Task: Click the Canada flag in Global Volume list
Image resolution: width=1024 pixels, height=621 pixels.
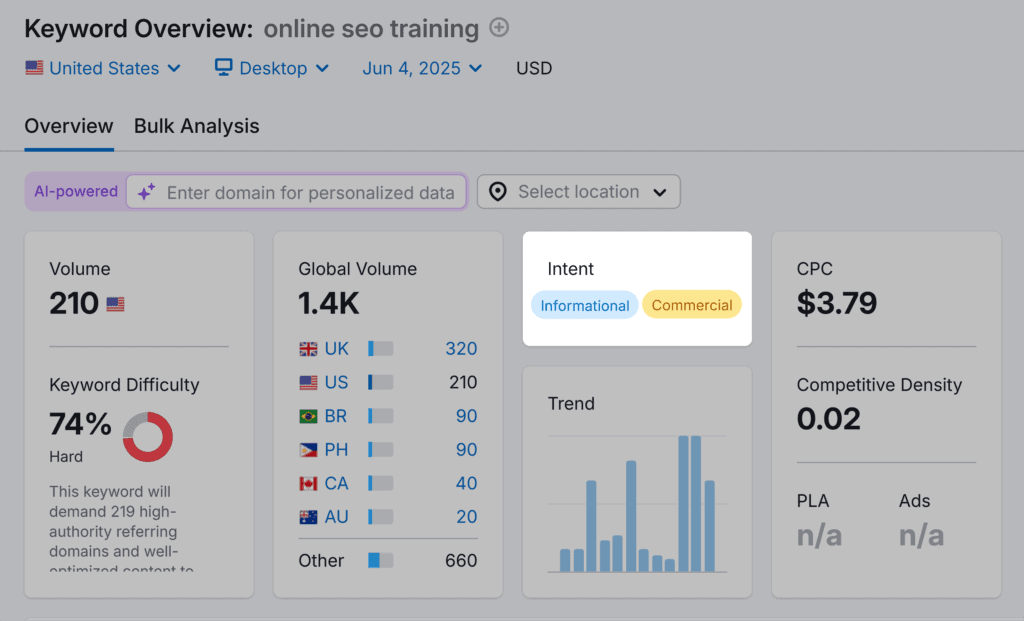Action: 307,483
